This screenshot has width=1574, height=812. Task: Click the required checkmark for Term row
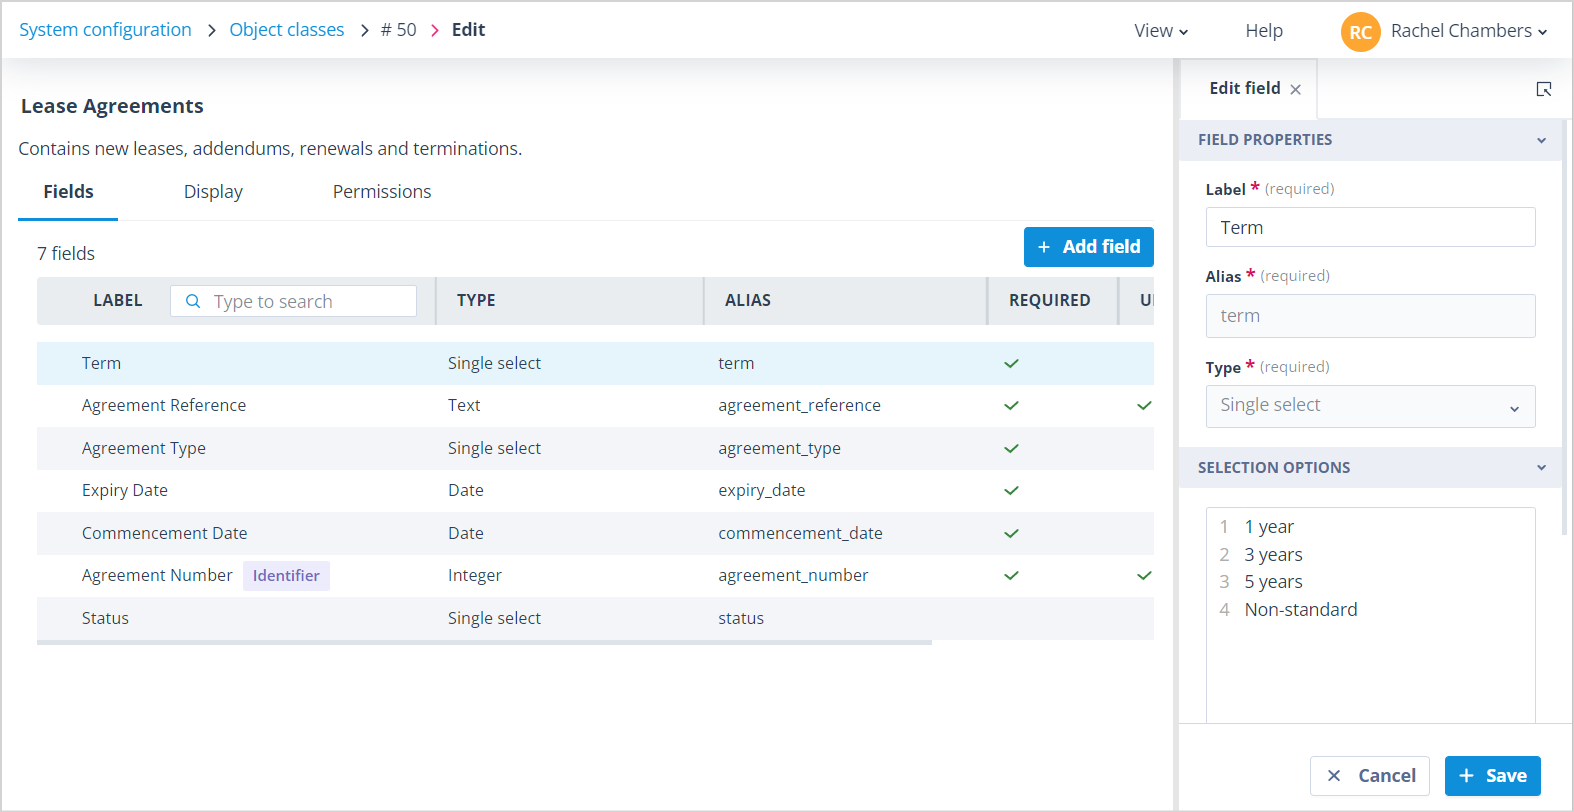coord(1011,363)
